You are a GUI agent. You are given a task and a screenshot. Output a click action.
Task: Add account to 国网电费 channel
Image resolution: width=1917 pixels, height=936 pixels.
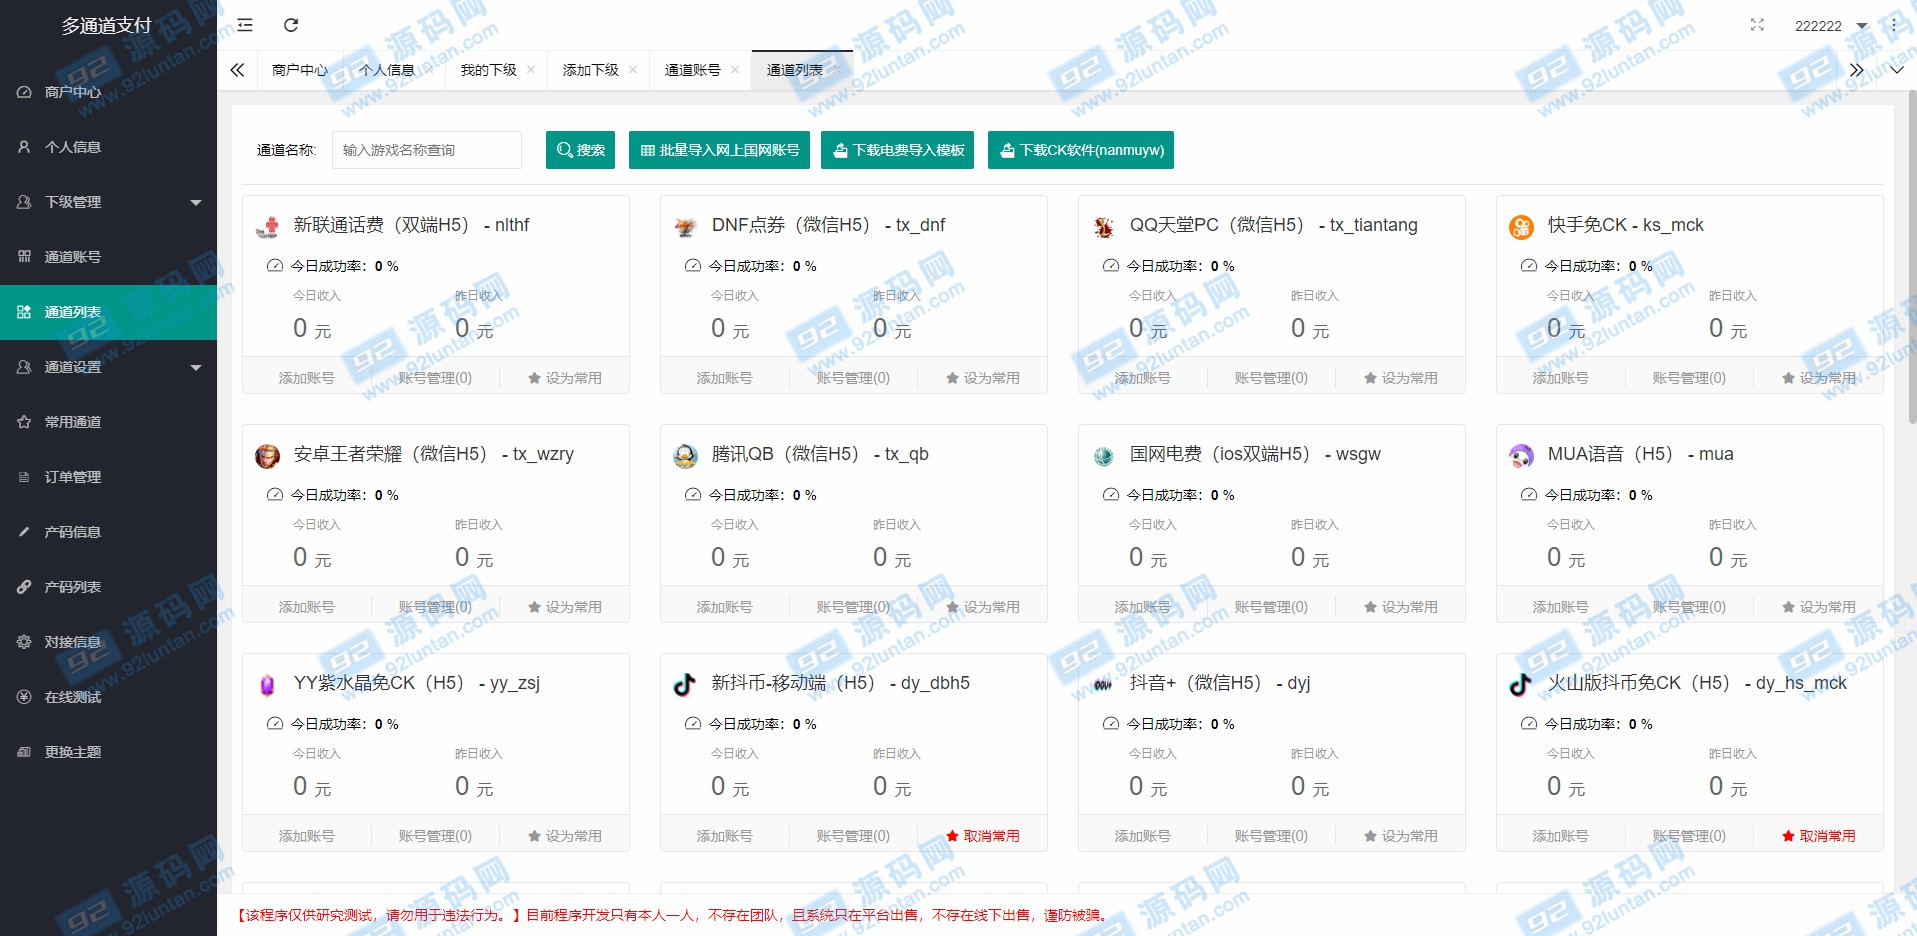(x=1142, y=607)
